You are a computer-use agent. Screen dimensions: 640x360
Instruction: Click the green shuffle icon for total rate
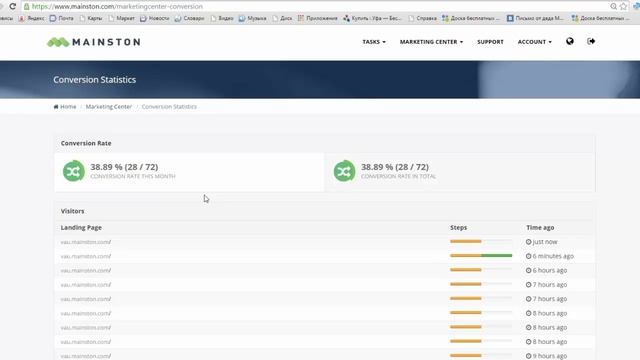tap(344, 171)
